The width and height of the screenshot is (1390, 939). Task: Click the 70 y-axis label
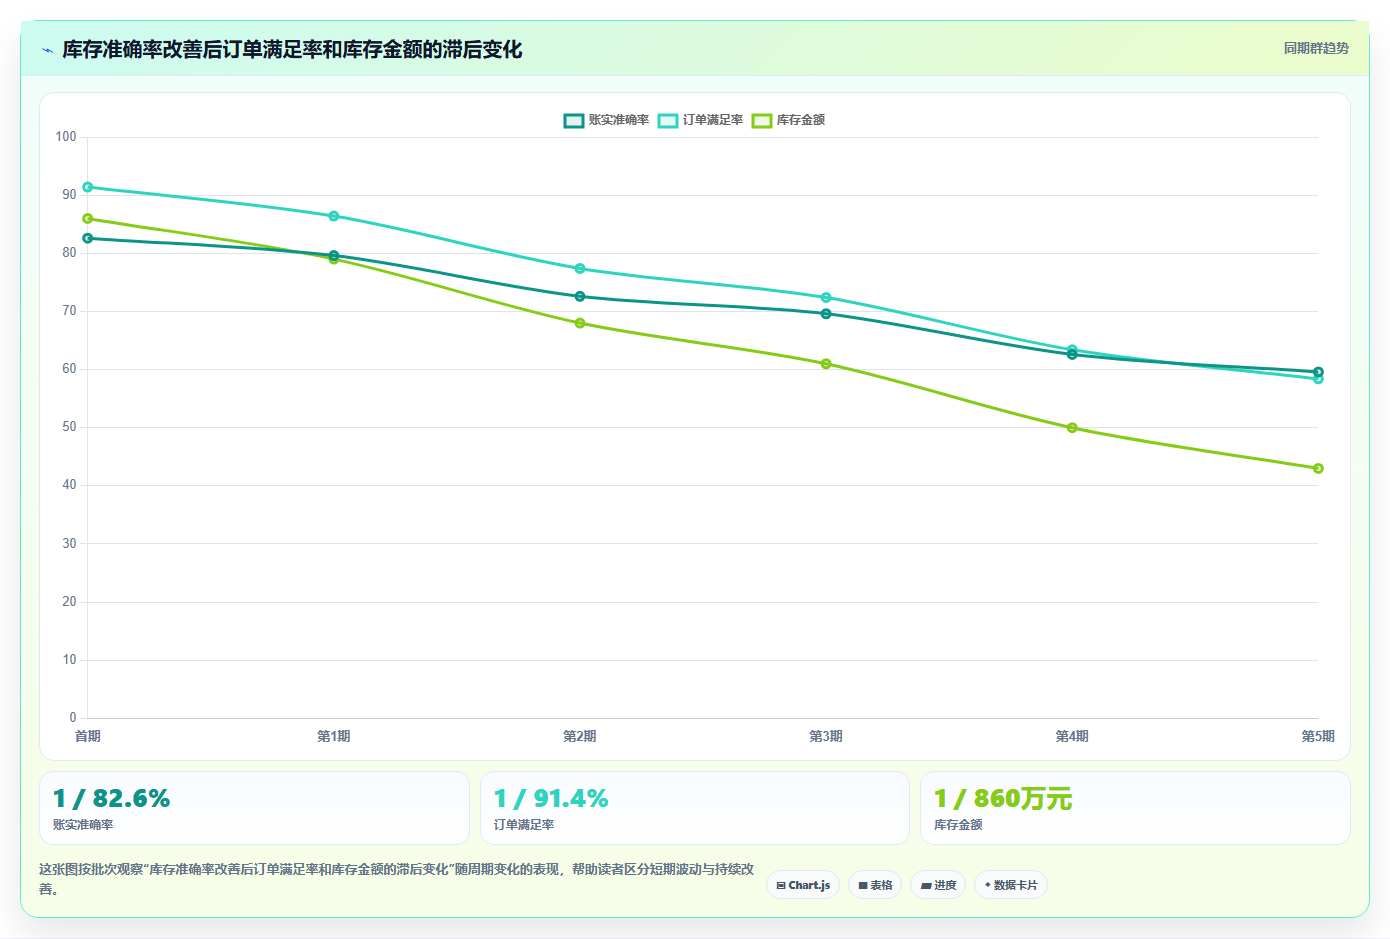click(69, 311)
